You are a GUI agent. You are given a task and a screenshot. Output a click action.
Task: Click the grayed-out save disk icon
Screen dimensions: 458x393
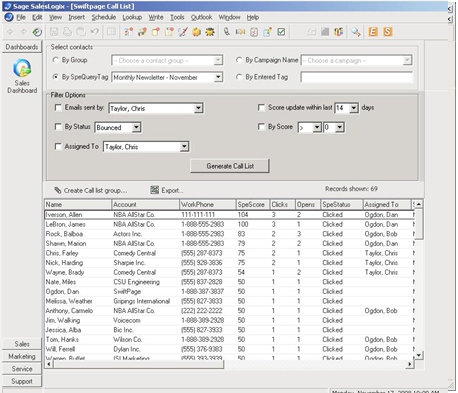click(x=54, y=32)
